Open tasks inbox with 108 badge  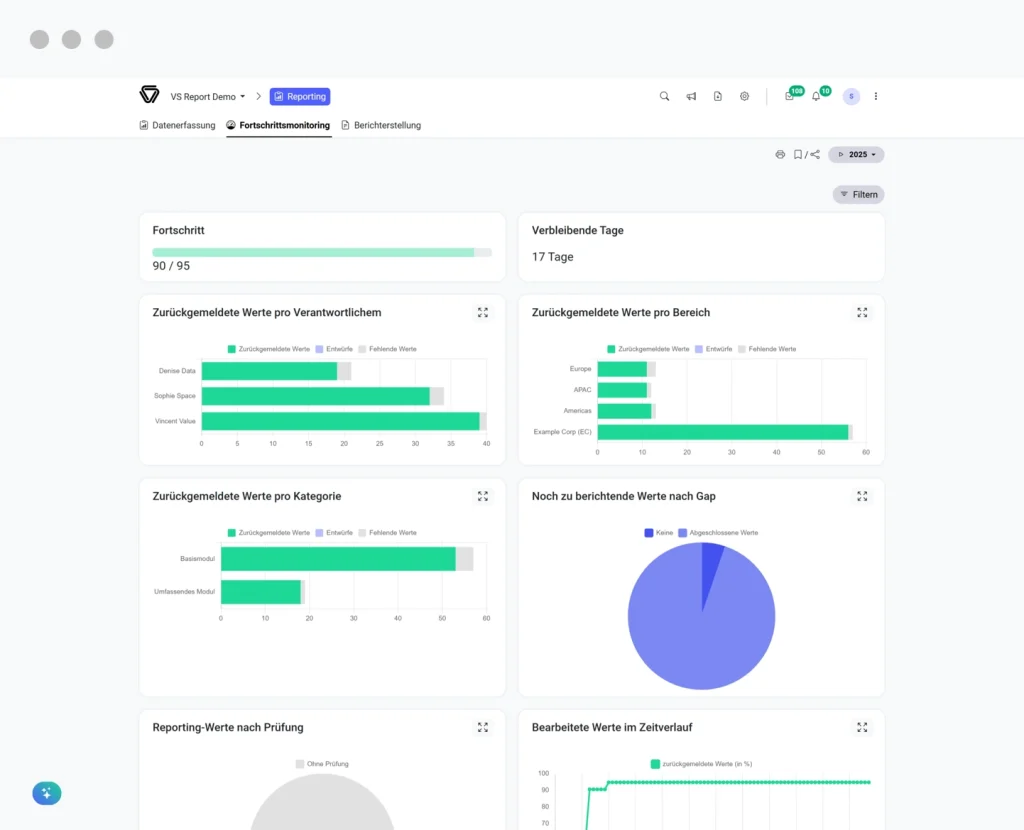click(792, 94)
